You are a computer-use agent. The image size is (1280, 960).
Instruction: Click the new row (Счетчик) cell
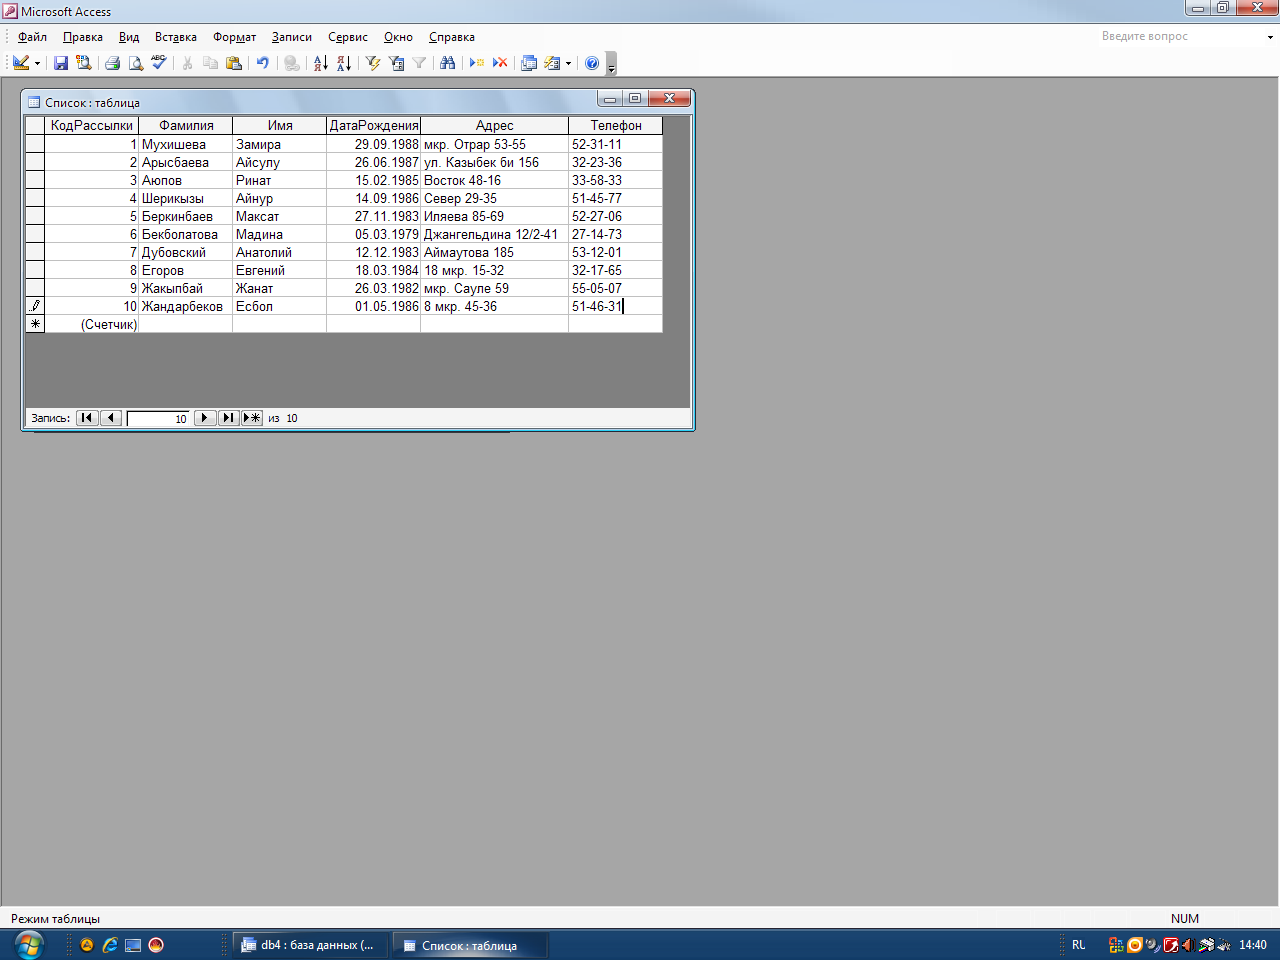pos(92,324)
